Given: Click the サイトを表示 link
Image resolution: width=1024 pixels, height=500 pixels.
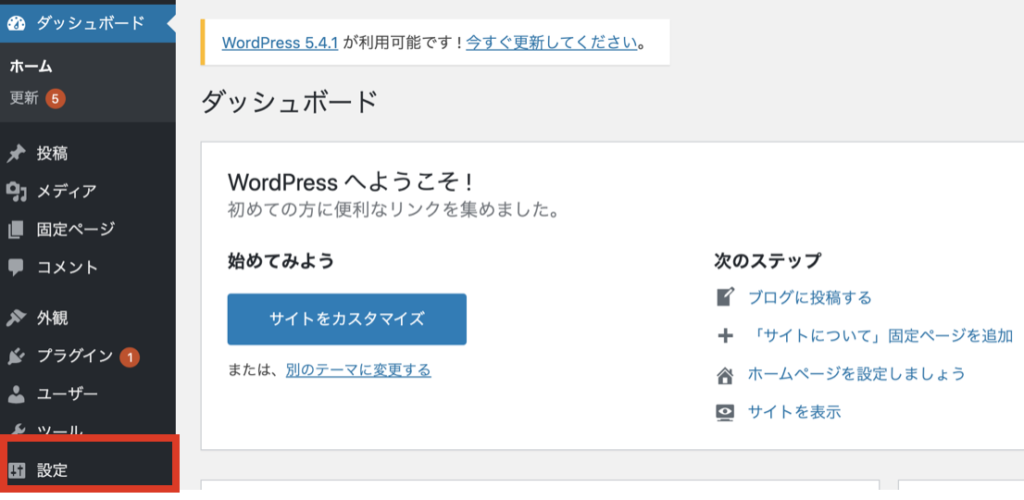Looking at the screenshot, I should (794, 413).
